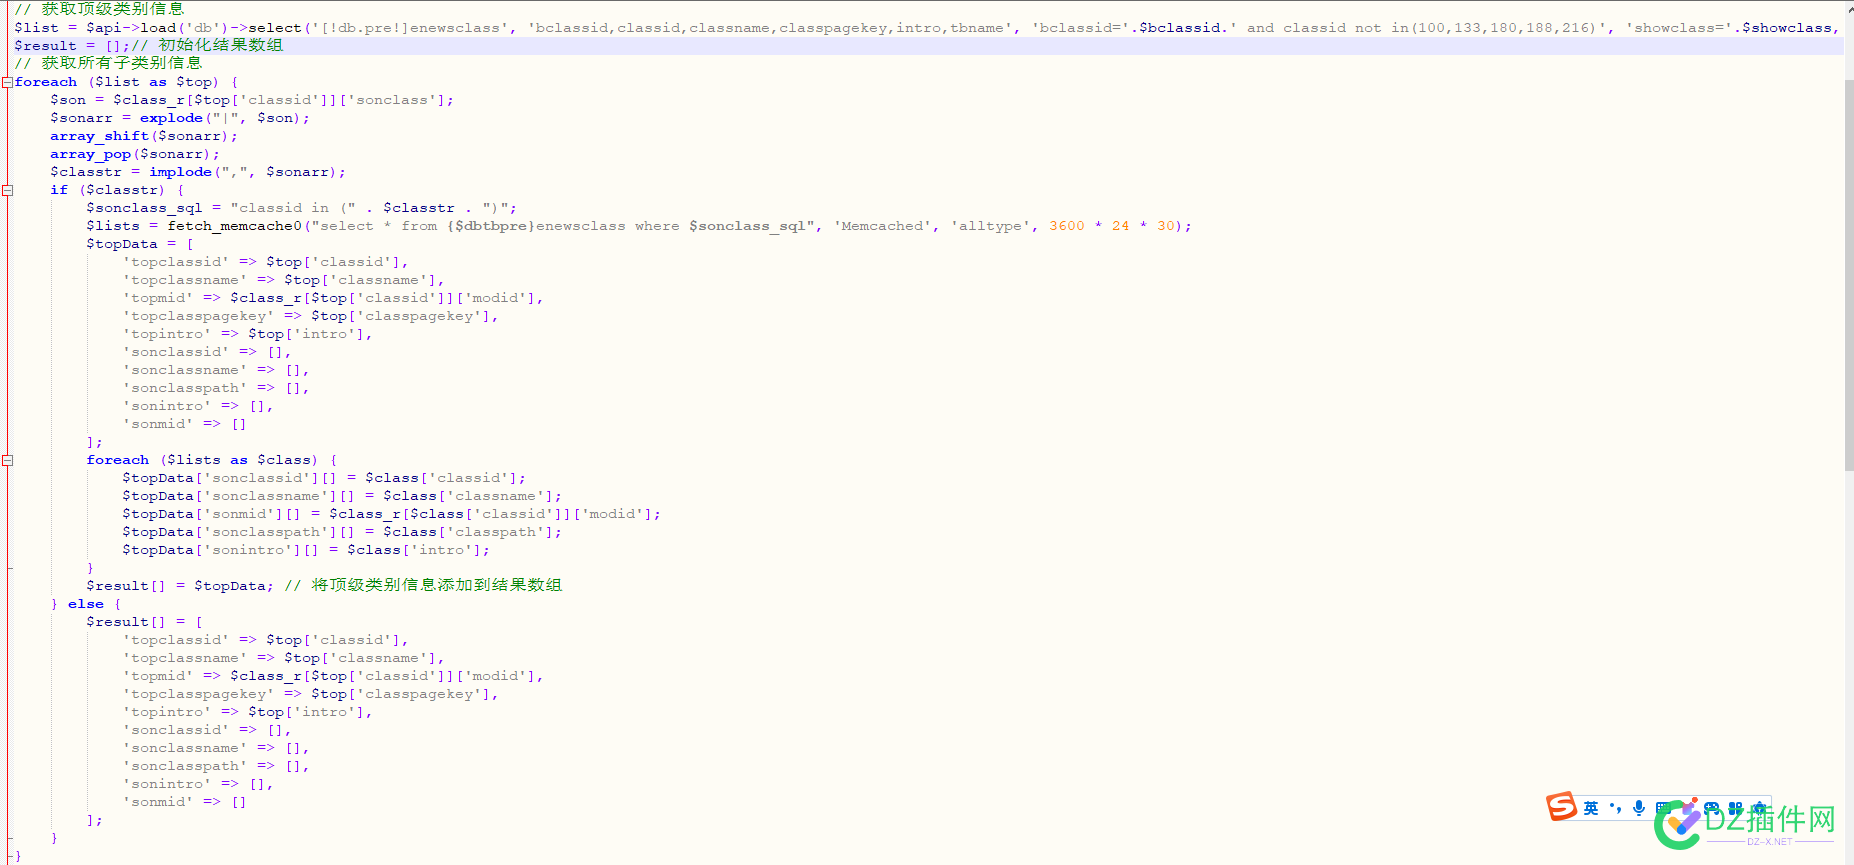Open Sogou gamepad mini-games icon

pyautogui.click(x=1712, y=808)
